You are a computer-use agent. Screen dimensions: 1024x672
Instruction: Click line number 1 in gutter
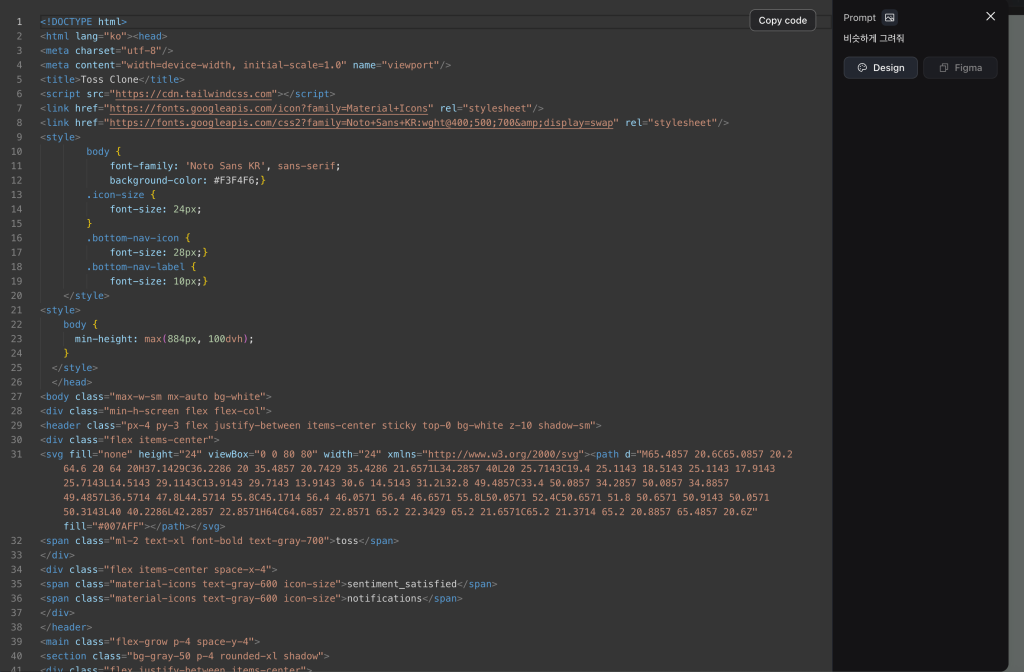[19, 21]
